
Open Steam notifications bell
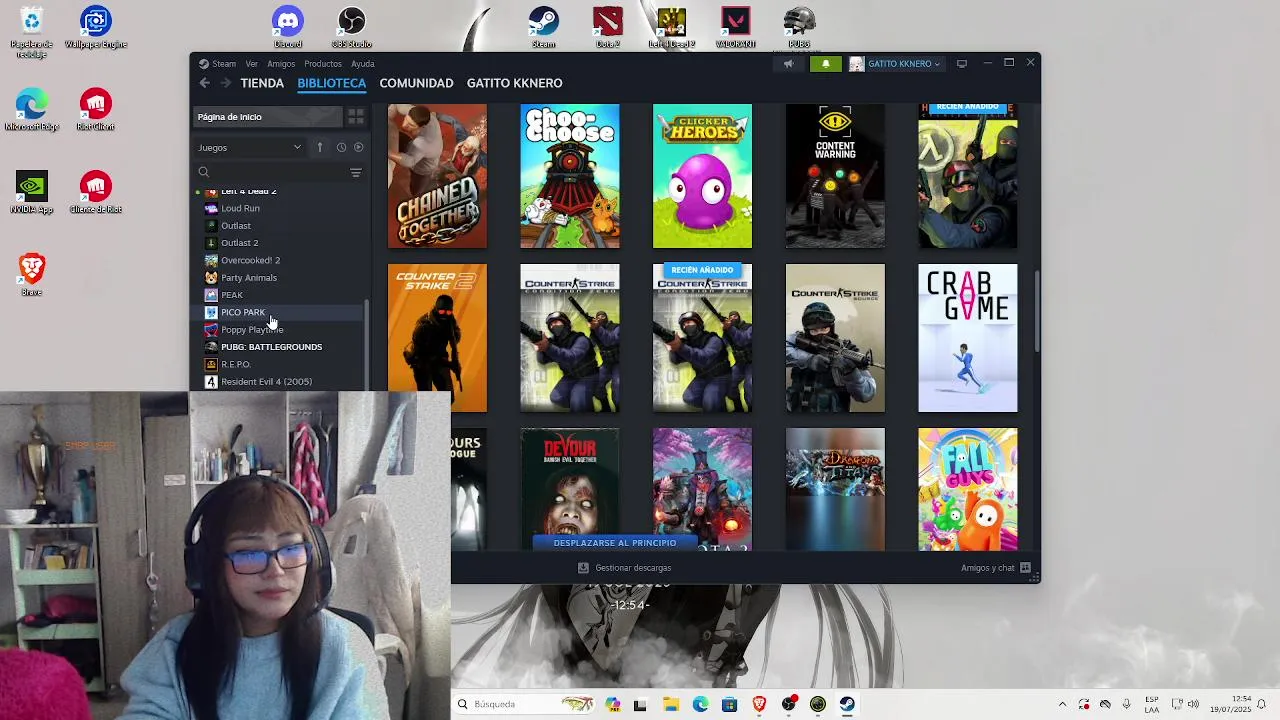[x=825, y=64]
